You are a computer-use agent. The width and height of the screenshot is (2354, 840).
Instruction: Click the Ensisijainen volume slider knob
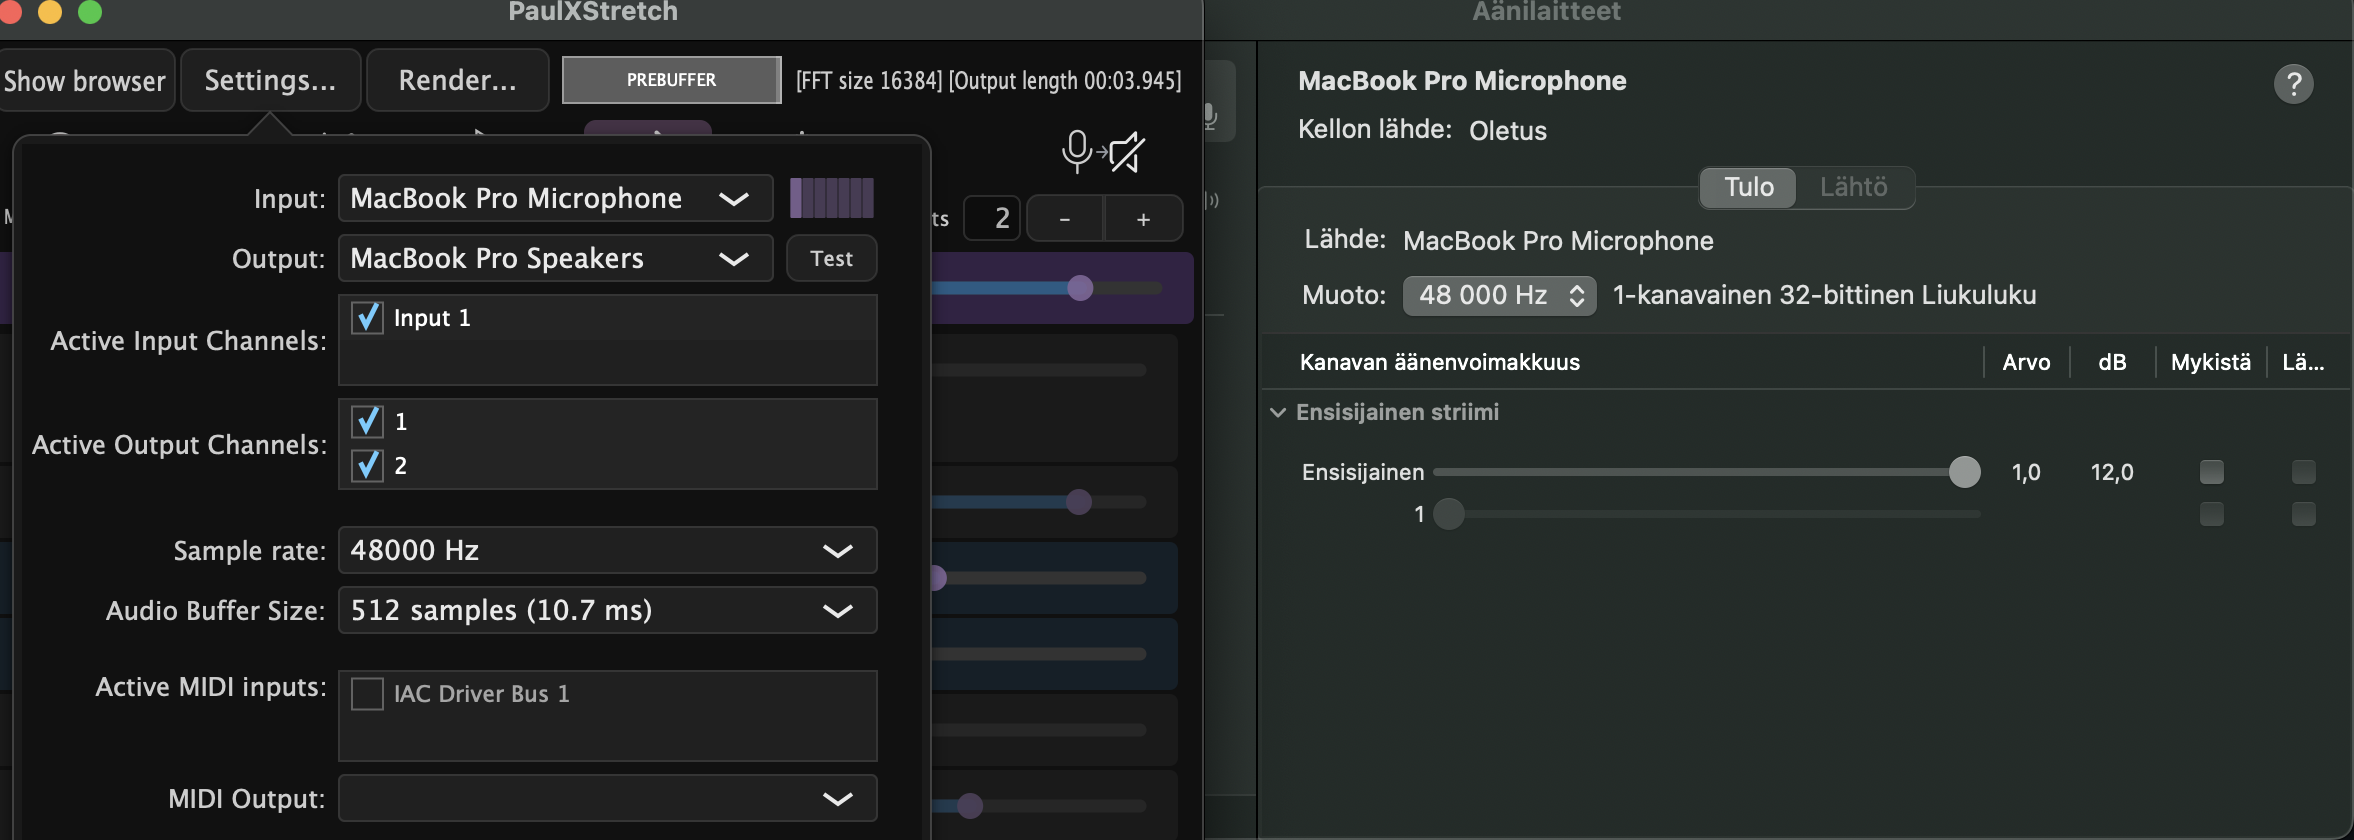(1964, 472)
